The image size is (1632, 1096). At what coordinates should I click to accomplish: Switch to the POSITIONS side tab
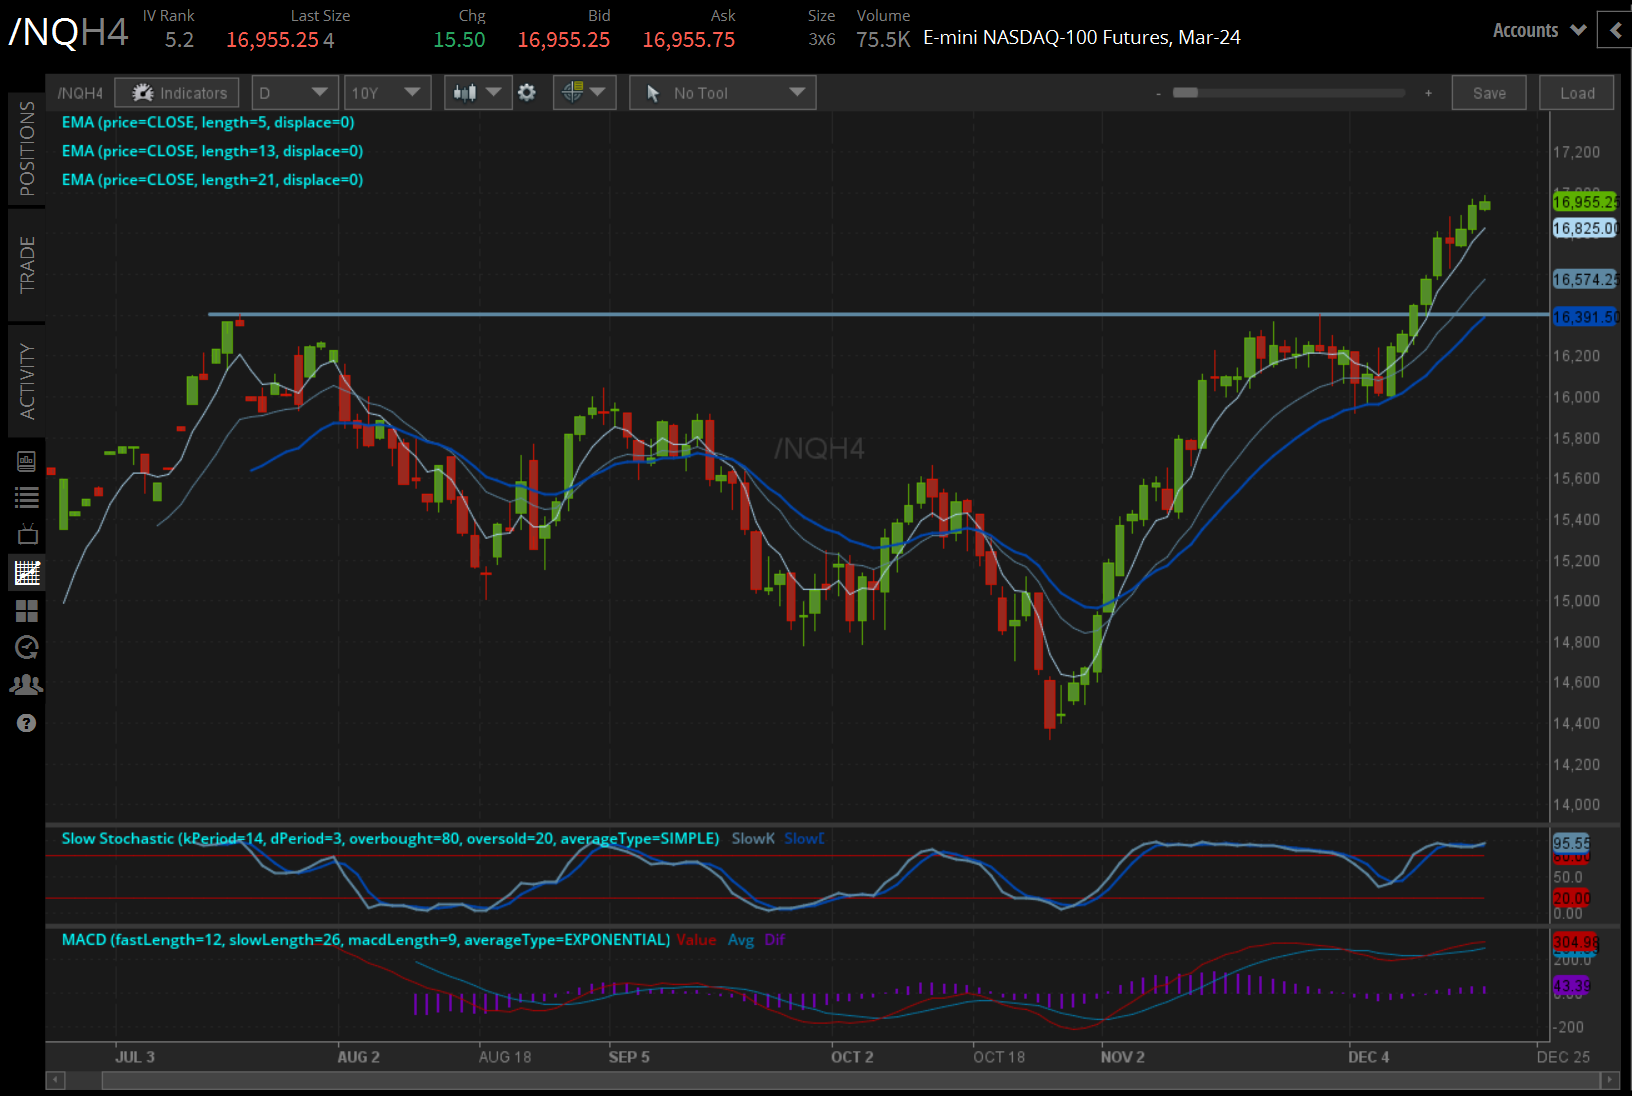pos(27,148)
